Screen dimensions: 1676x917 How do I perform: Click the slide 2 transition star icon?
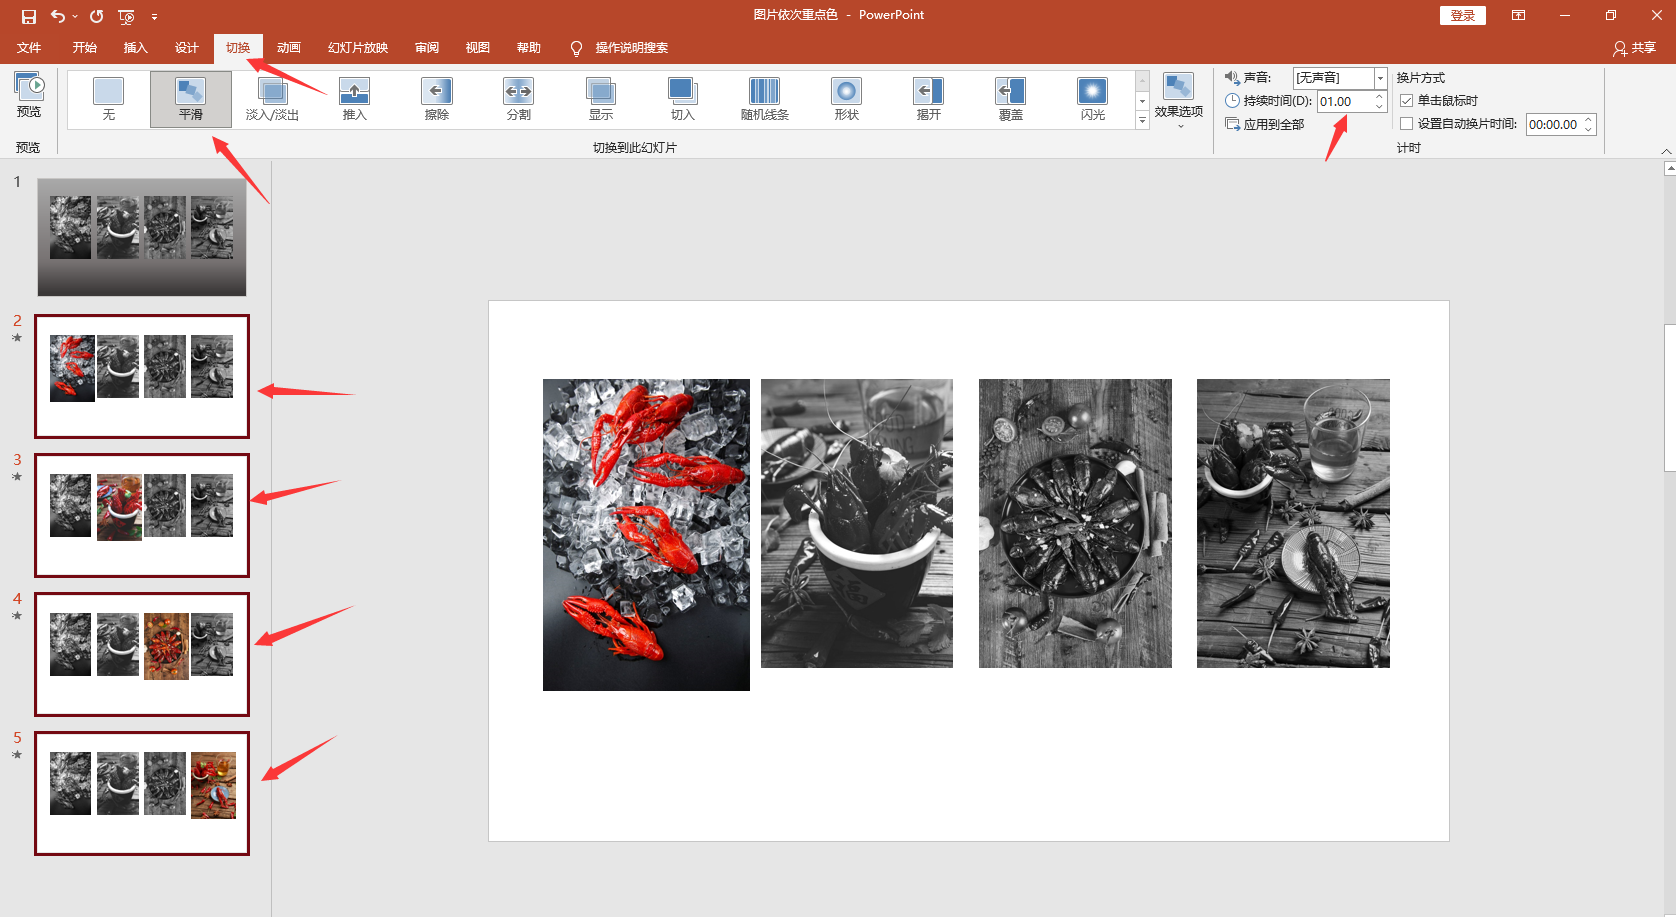17,338
